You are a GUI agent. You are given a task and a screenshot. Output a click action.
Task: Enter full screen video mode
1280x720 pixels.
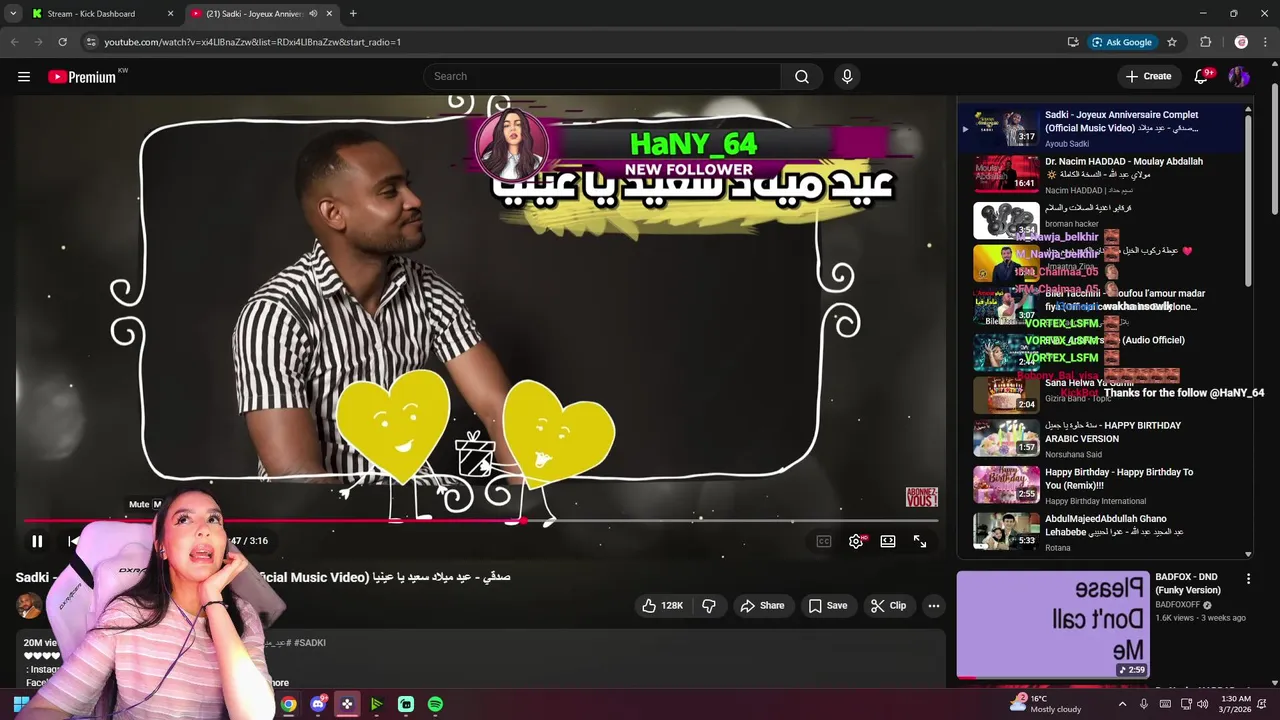[920, 541]
